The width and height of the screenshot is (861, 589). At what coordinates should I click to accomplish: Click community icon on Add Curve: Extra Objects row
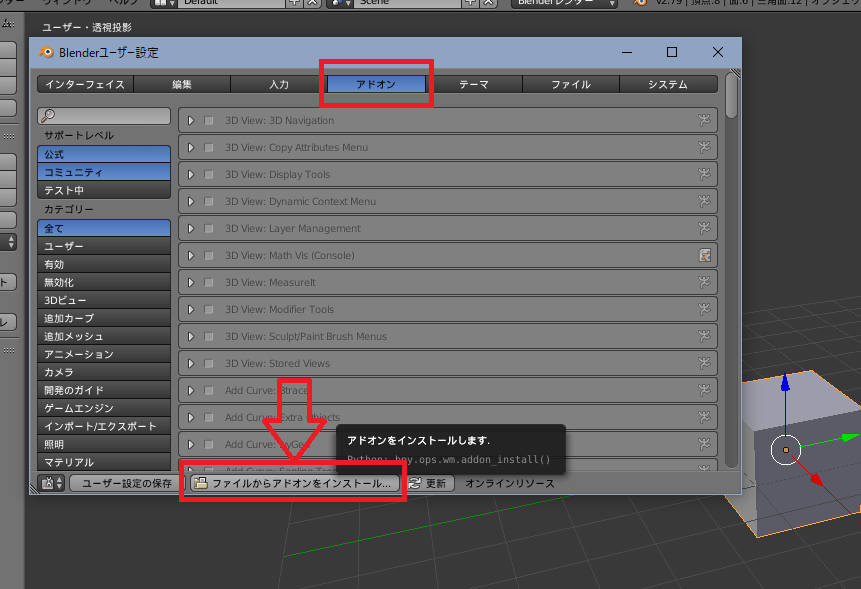pos(705,417)
